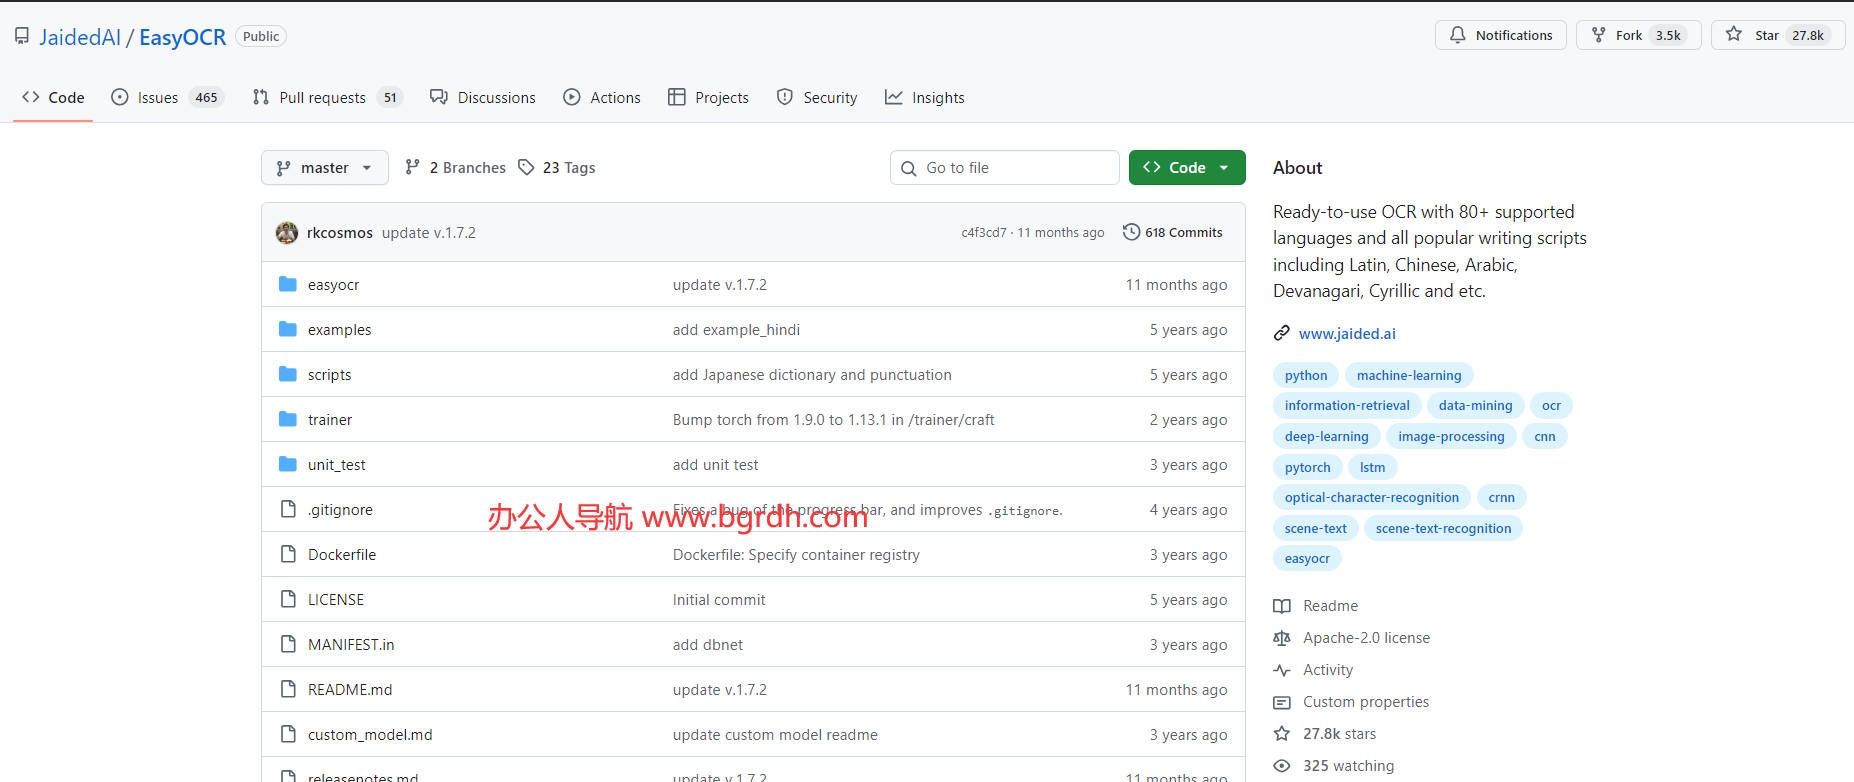
Task: Expand the green Code dropdown button
Action: 1186,168
